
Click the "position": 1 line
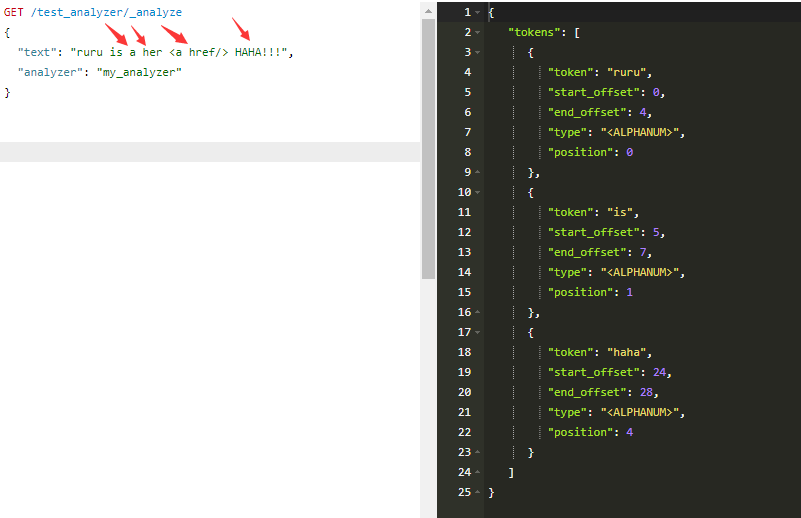click(x=591, y=292)
